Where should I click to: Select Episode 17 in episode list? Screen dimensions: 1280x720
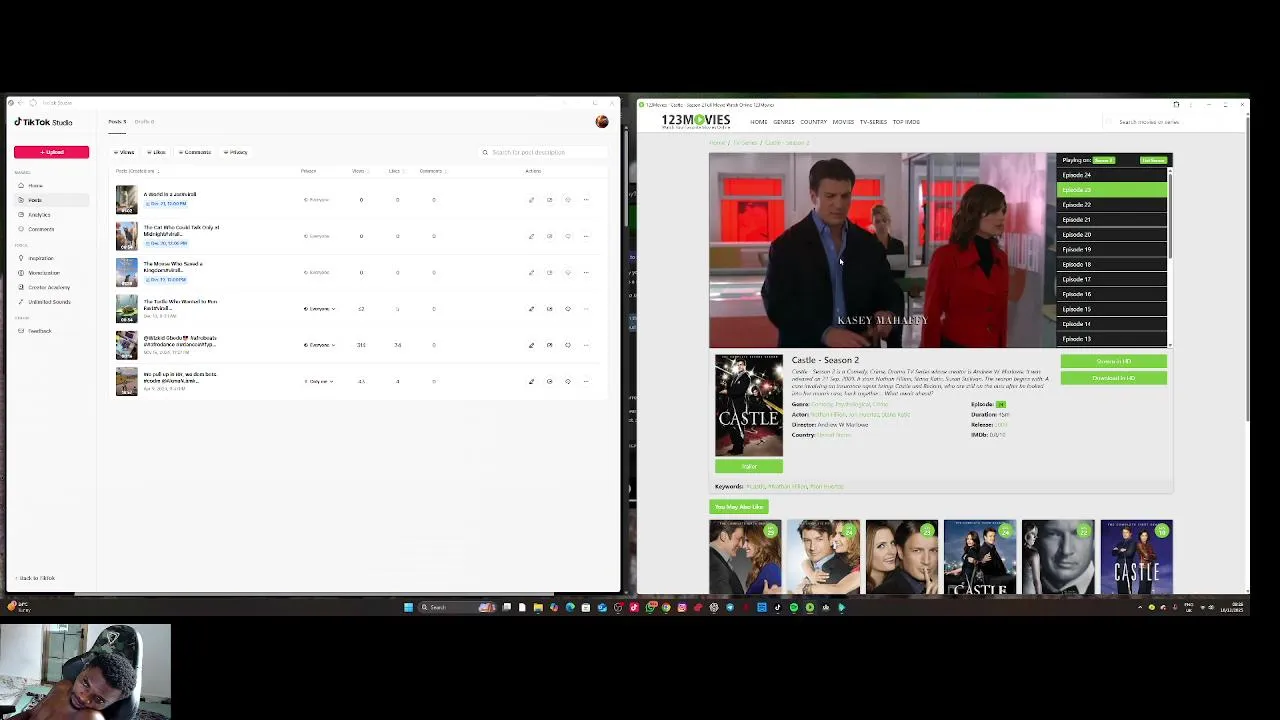click(x=1112, y=279)
